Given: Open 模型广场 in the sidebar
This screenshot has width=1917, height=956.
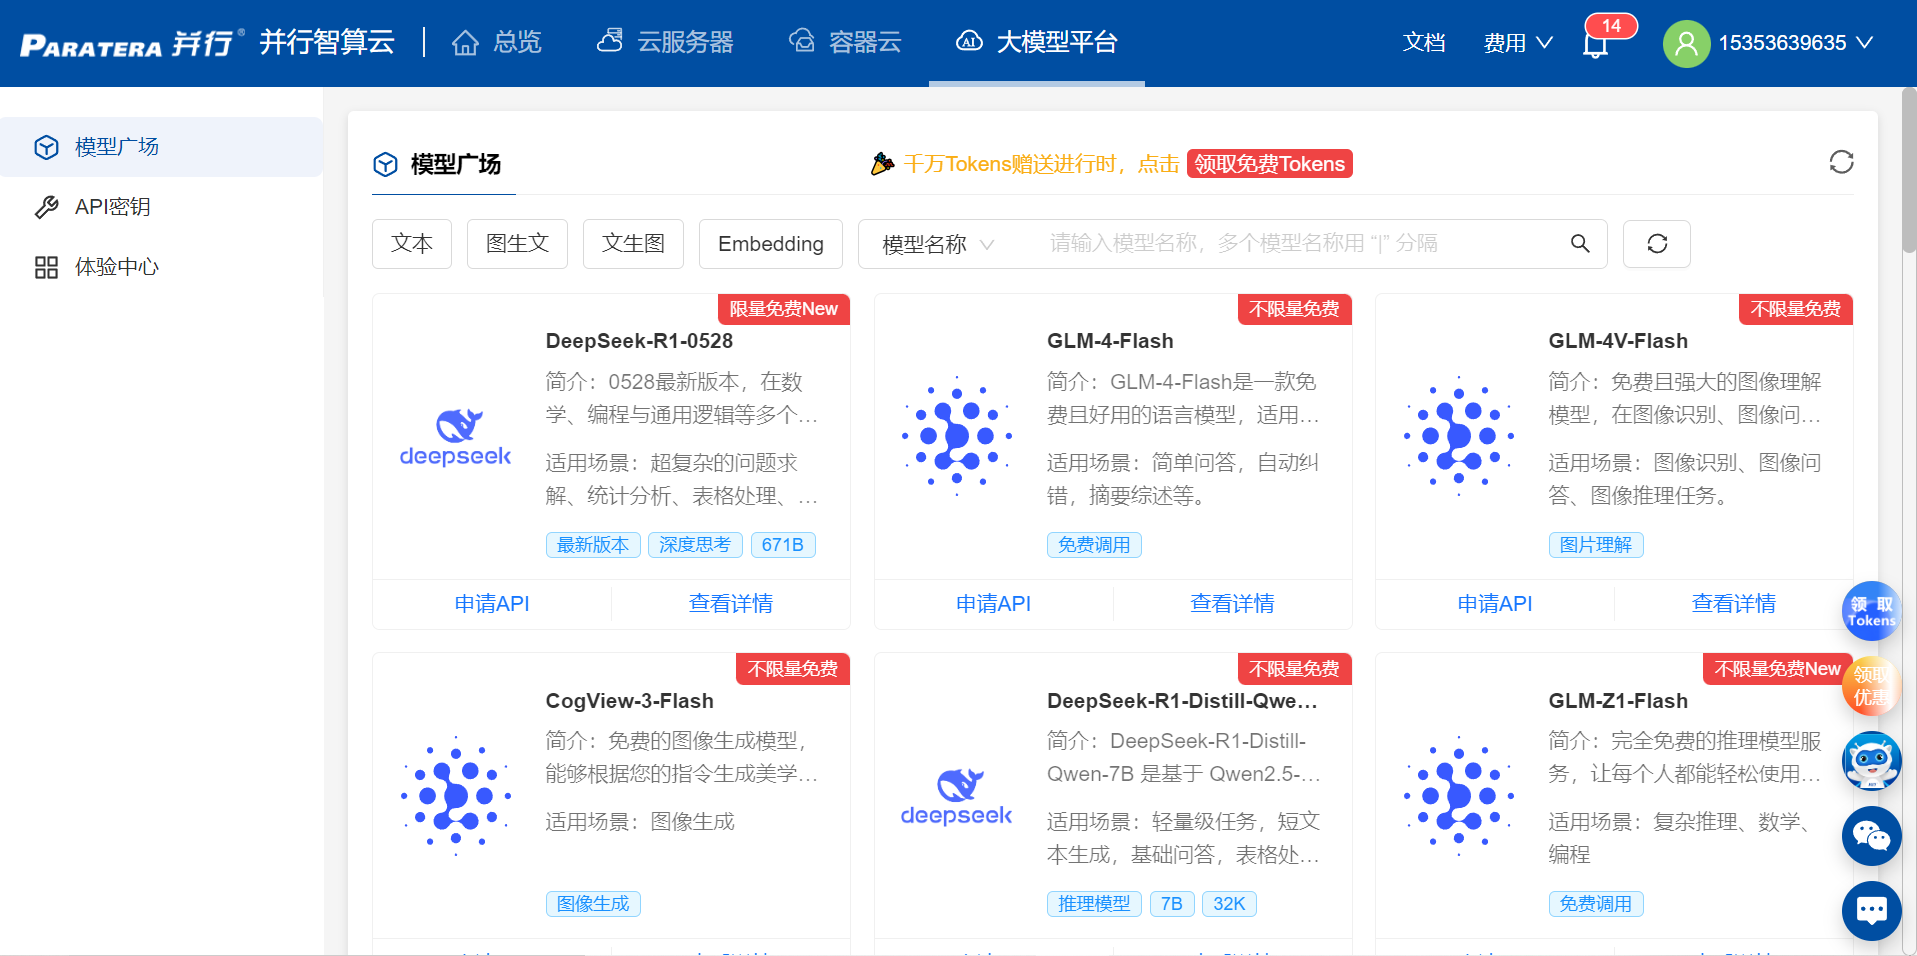Looking at the screenshot, I should pyautogui.click(x=161, y=147).
